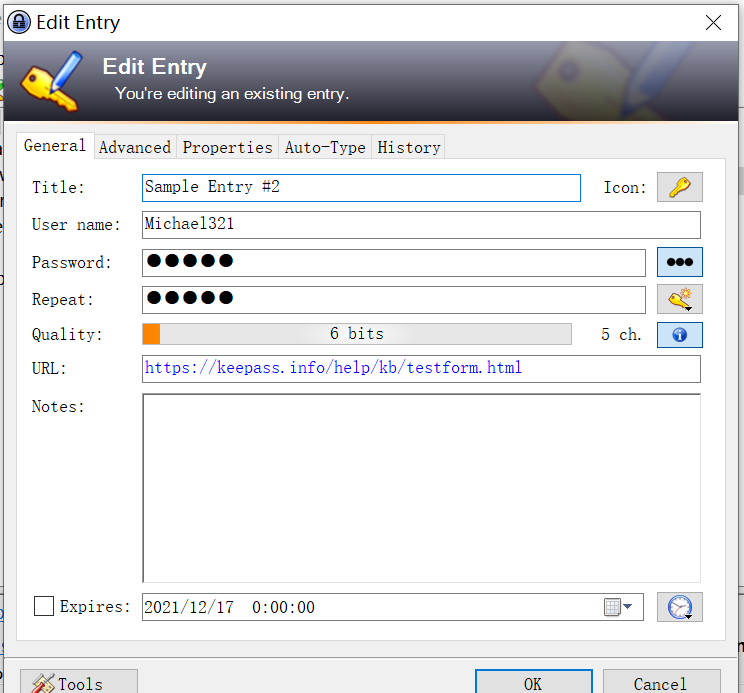Show password quality information icon
Screen dimensions: 744x693
679,335
